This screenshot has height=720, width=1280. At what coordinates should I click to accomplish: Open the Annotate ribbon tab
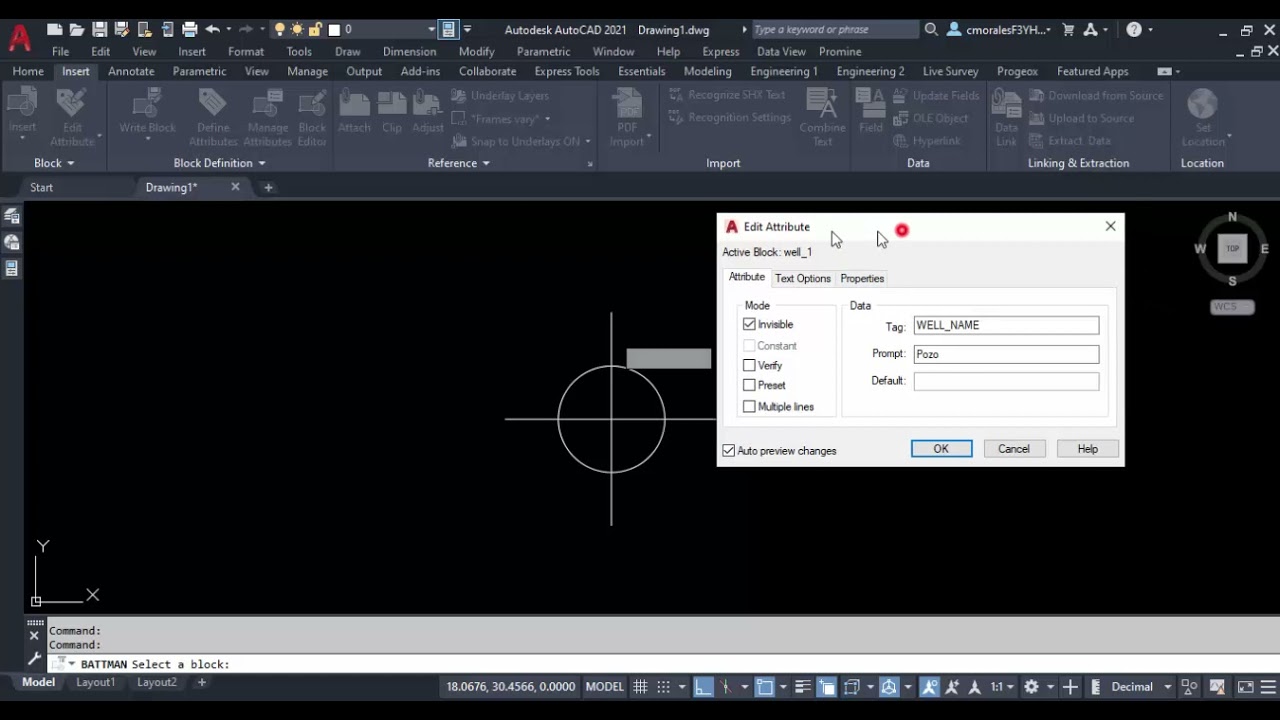point(131,71)
